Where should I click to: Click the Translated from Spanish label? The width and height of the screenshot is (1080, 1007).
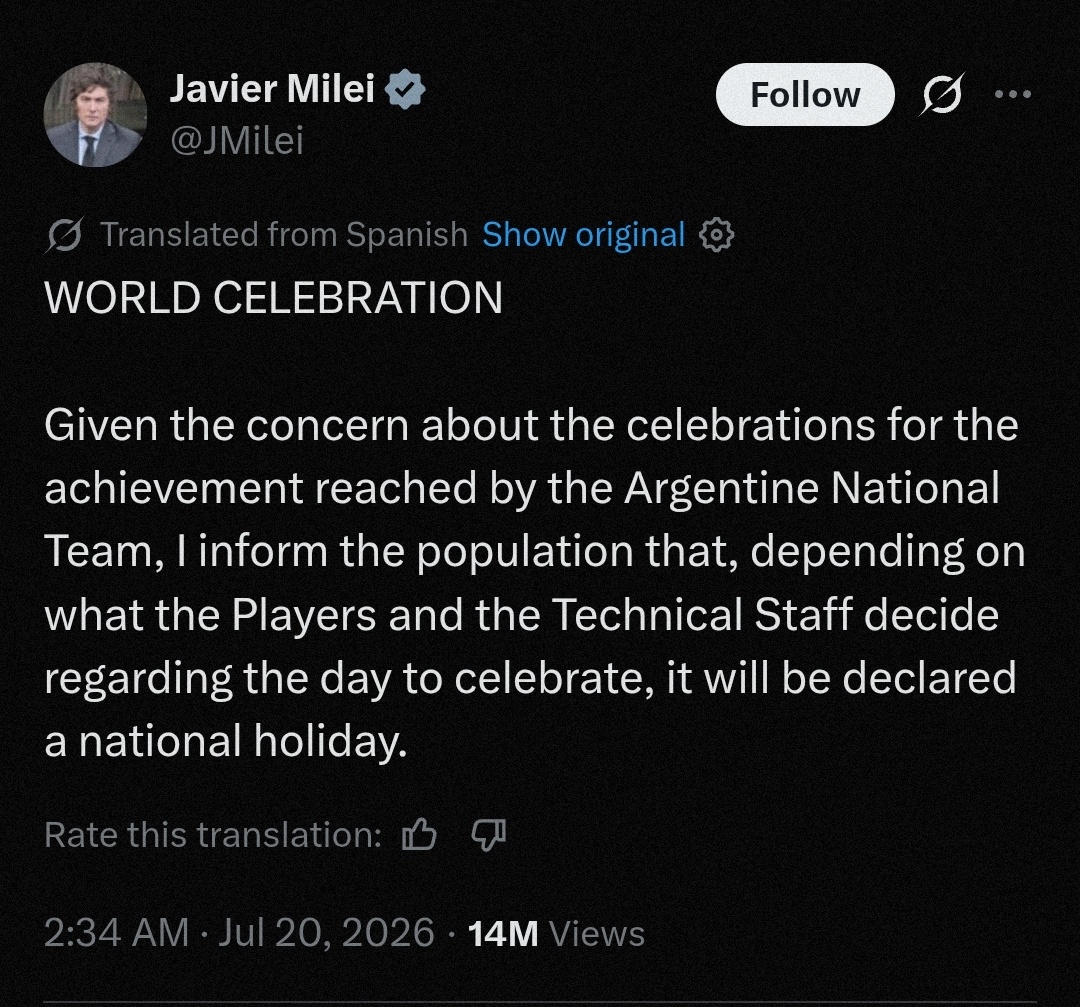284,234
